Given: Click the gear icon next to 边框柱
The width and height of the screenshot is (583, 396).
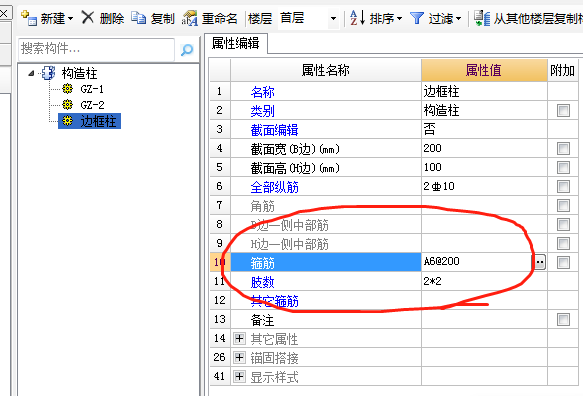Looking at the screenshot, I should pyautogui.click(x=67, y=121).
